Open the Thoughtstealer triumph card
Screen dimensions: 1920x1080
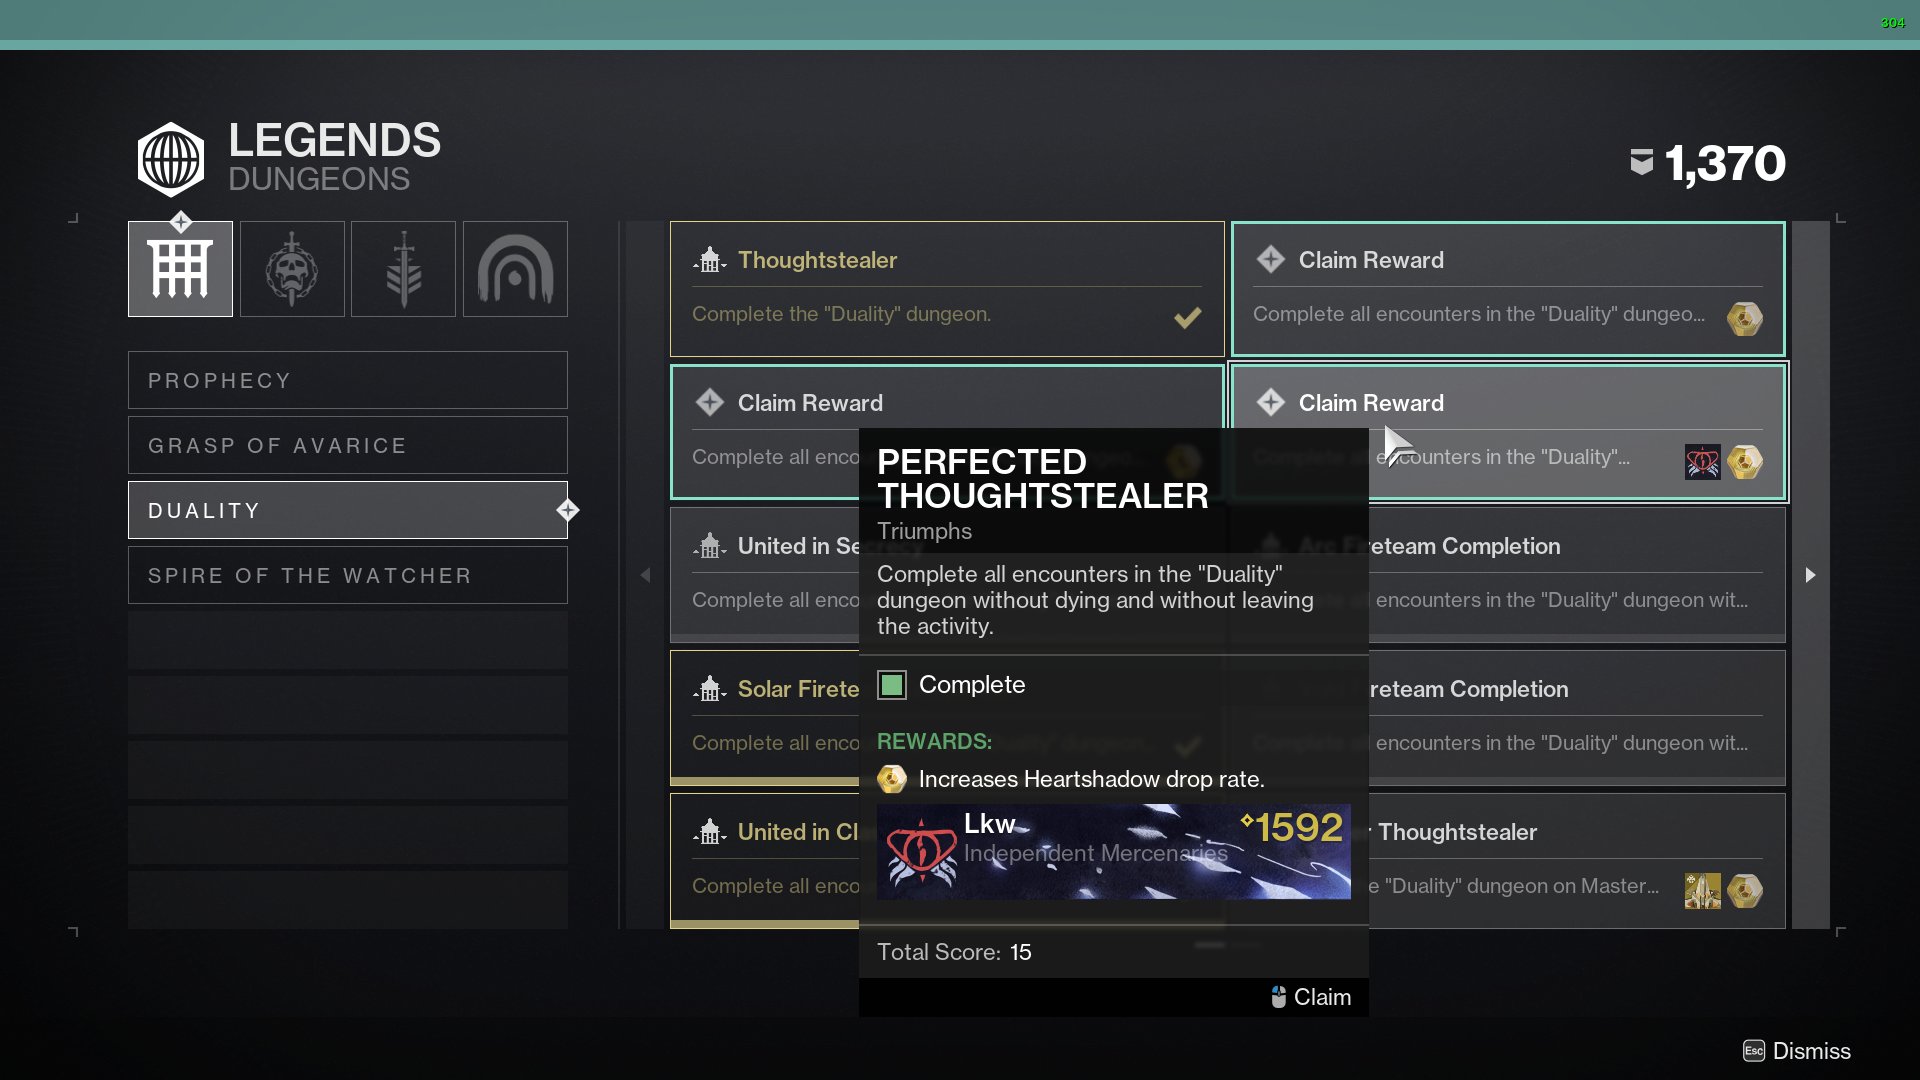pos(947,289)
